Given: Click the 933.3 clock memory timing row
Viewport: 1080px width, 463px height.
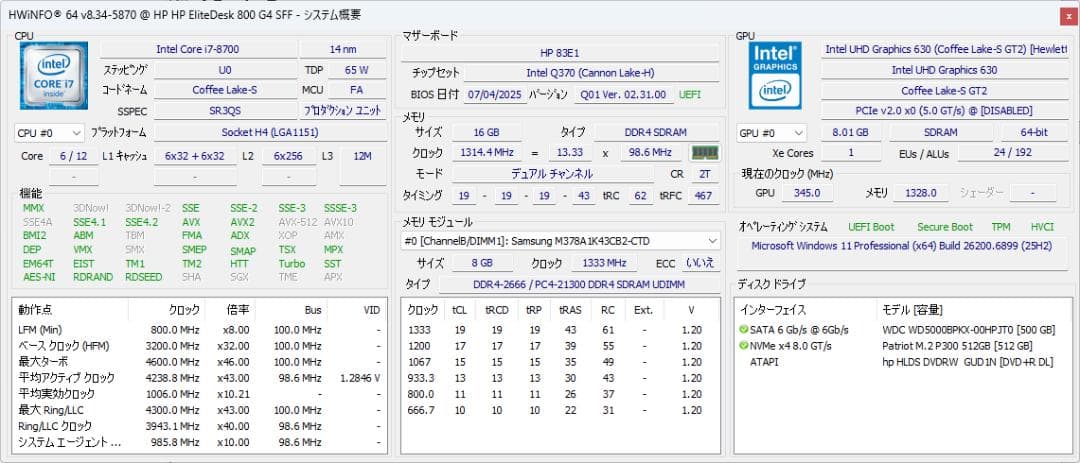Looking at the screenshot, I should click(560, 378).
